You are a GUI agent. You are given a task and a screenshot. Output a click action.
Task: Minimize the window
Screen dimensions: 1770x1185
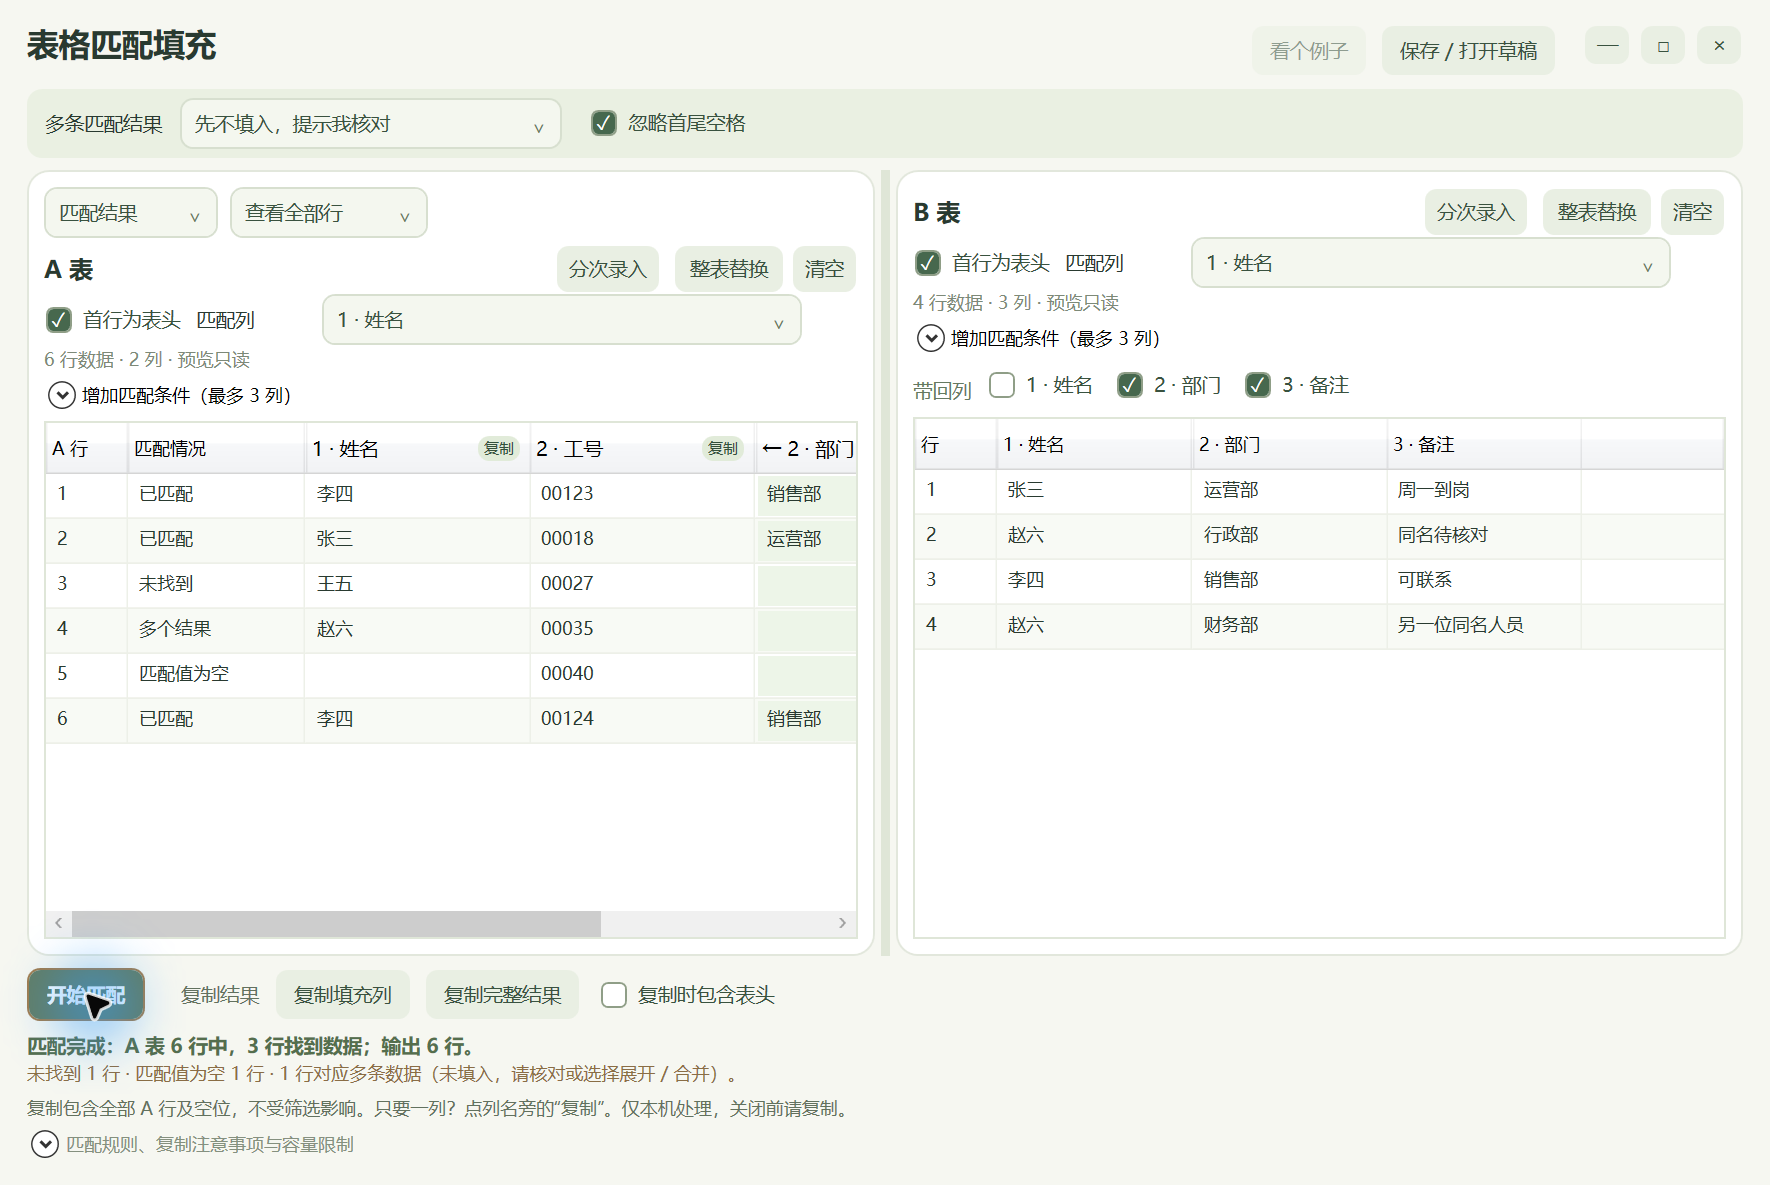(x=1607, y=46)
